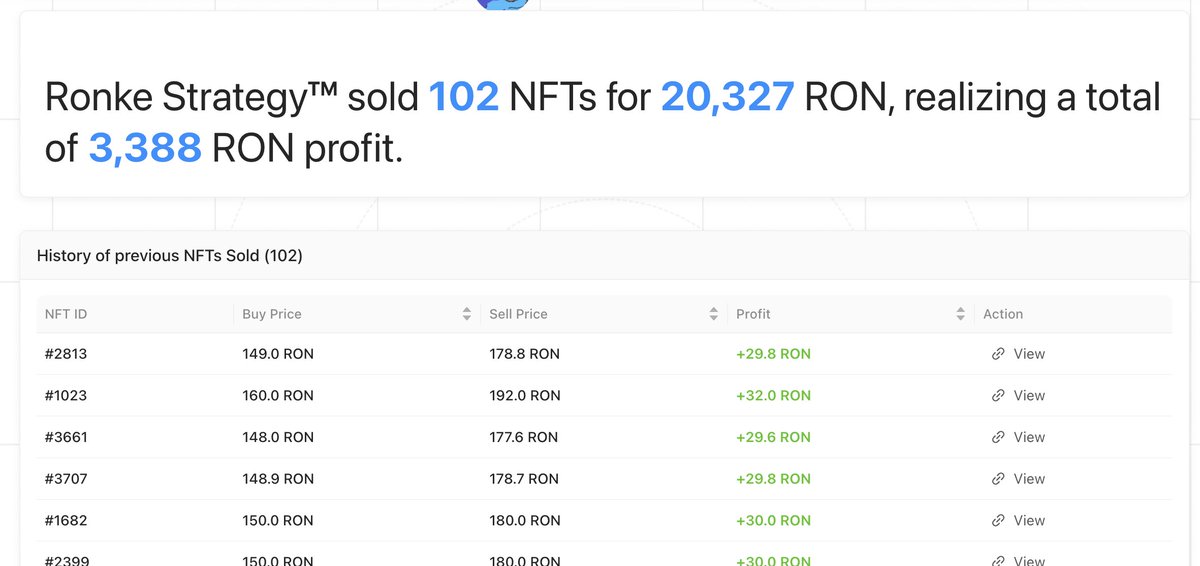The height and width of the screenshot is (566, 1200).
Task: Click the +32.0 RON profit value
Action: pyautogui.click(x=774, y=396)
